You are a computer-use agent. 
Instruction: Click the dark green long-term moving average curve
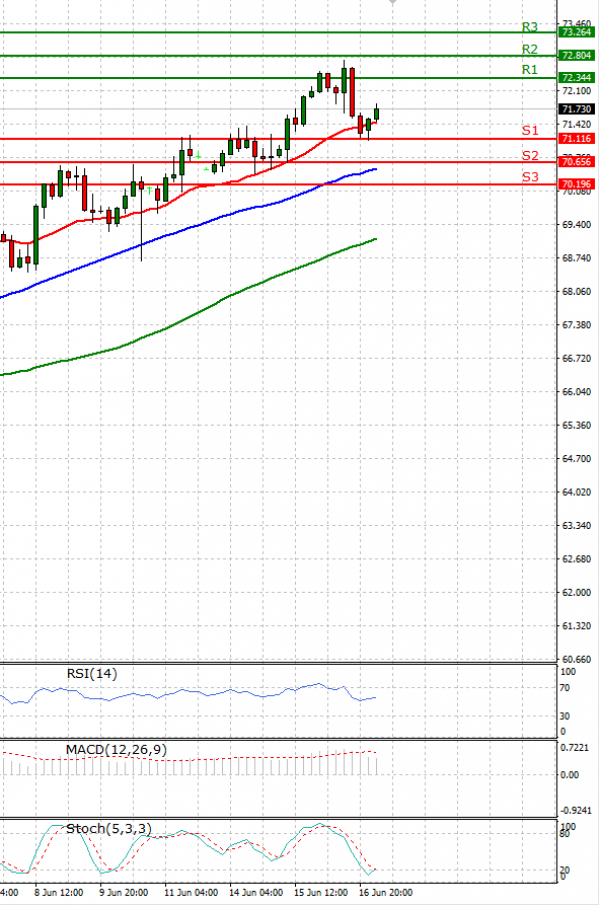click(191, 317)
